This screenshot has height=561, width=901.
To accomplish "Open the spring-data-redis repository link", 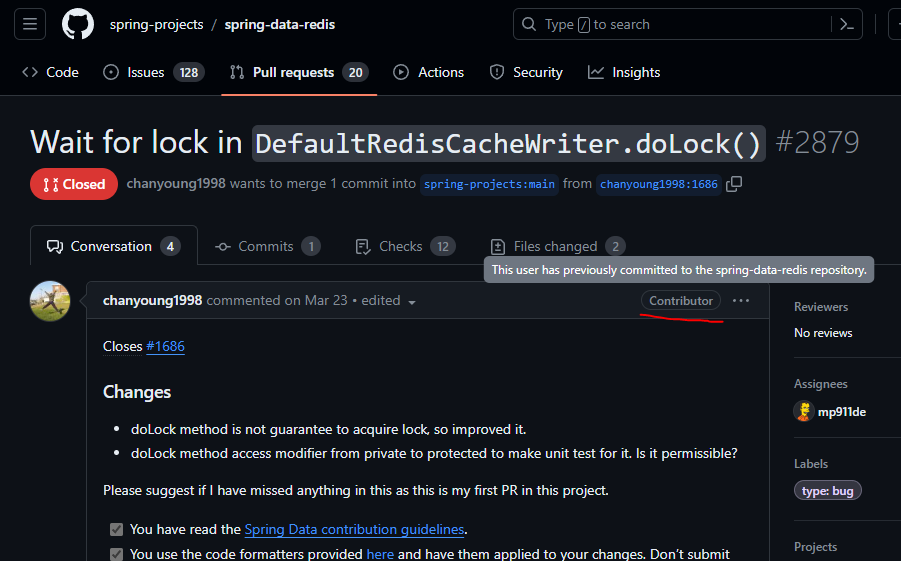I will (280, 25).
